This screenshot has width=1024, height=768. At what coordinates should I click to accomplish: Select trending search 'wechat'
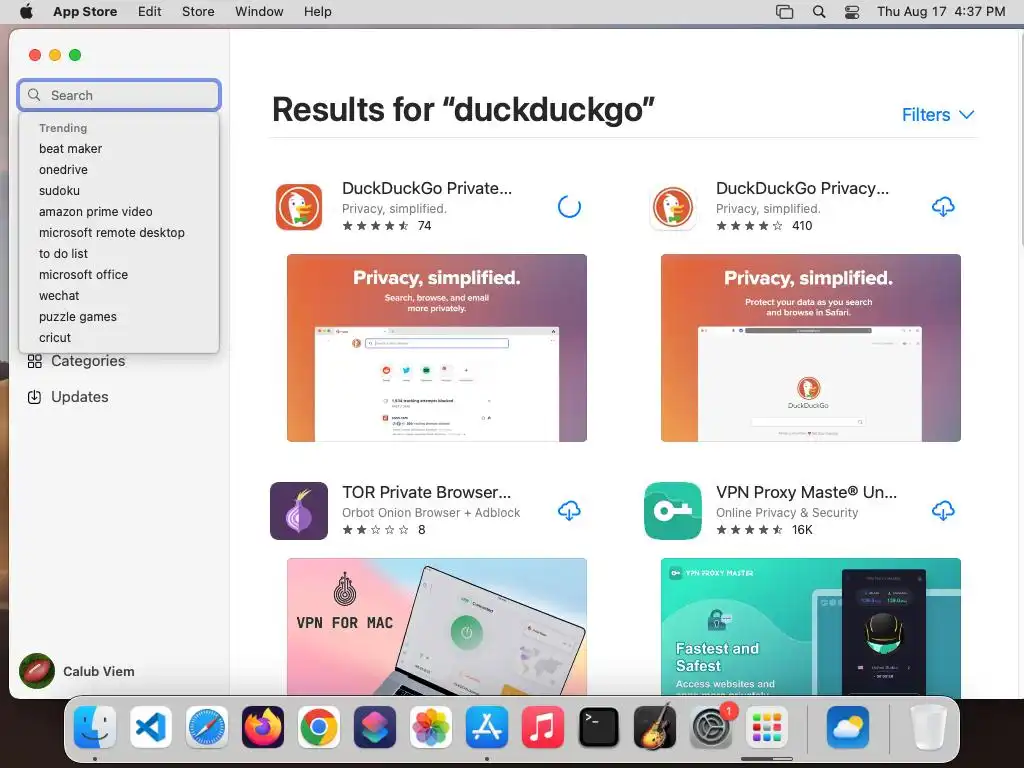59,296
